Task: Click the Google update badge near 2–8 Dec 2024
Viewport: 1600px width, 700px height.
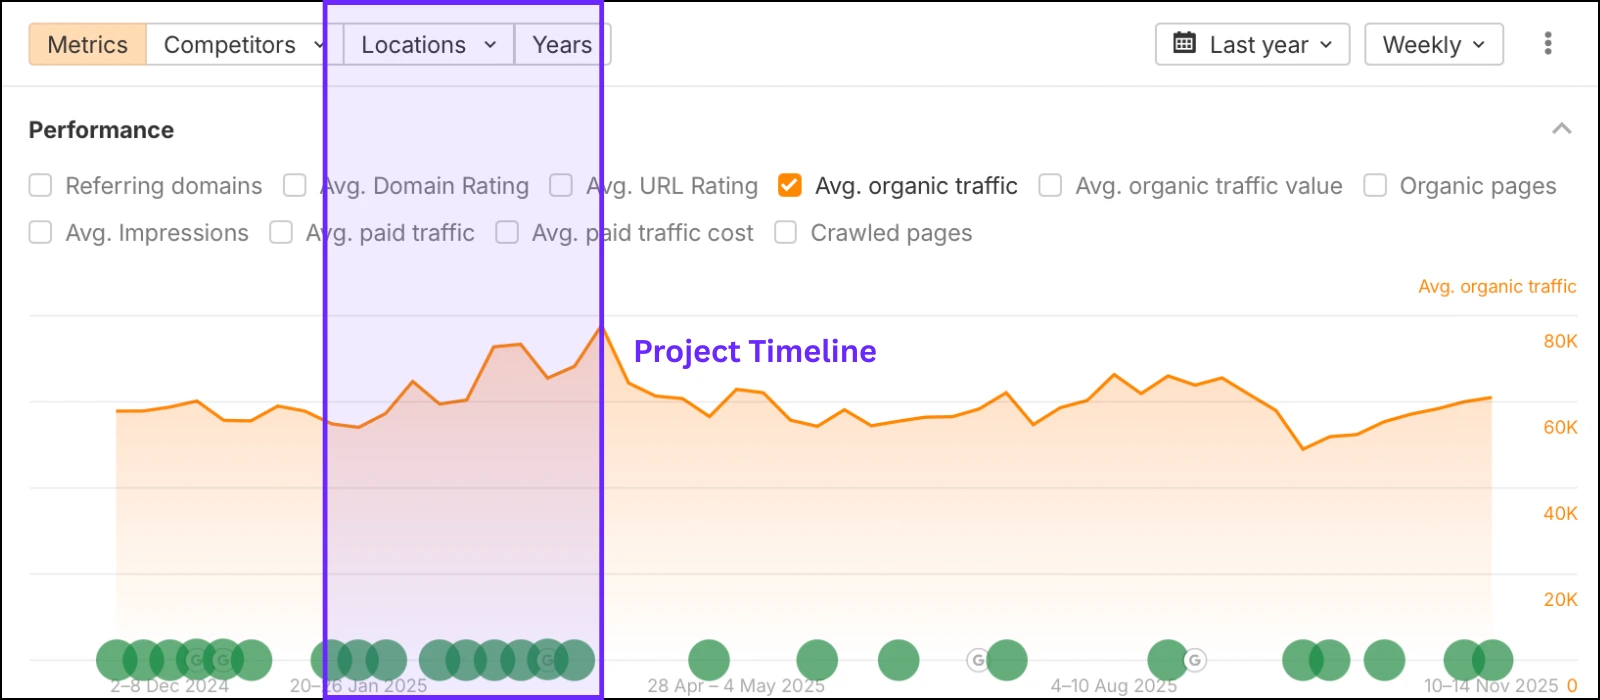Action: [x=196, y=660]
